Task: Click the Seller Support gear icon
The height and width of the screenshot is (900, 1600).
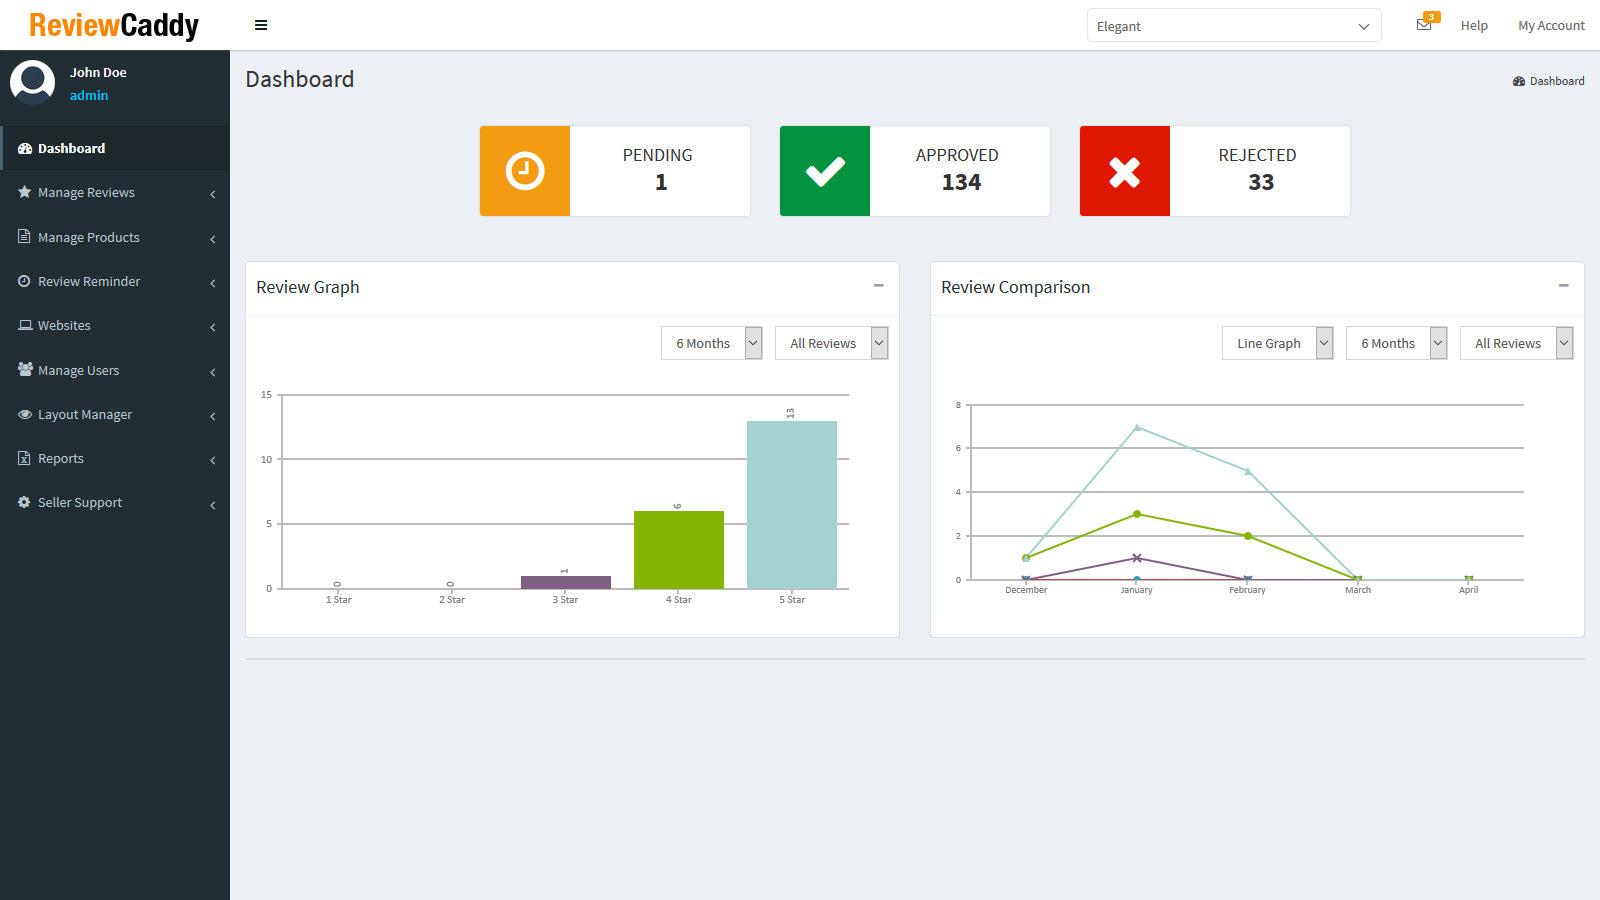Action: pyautogui.click(x=24, y=502)
